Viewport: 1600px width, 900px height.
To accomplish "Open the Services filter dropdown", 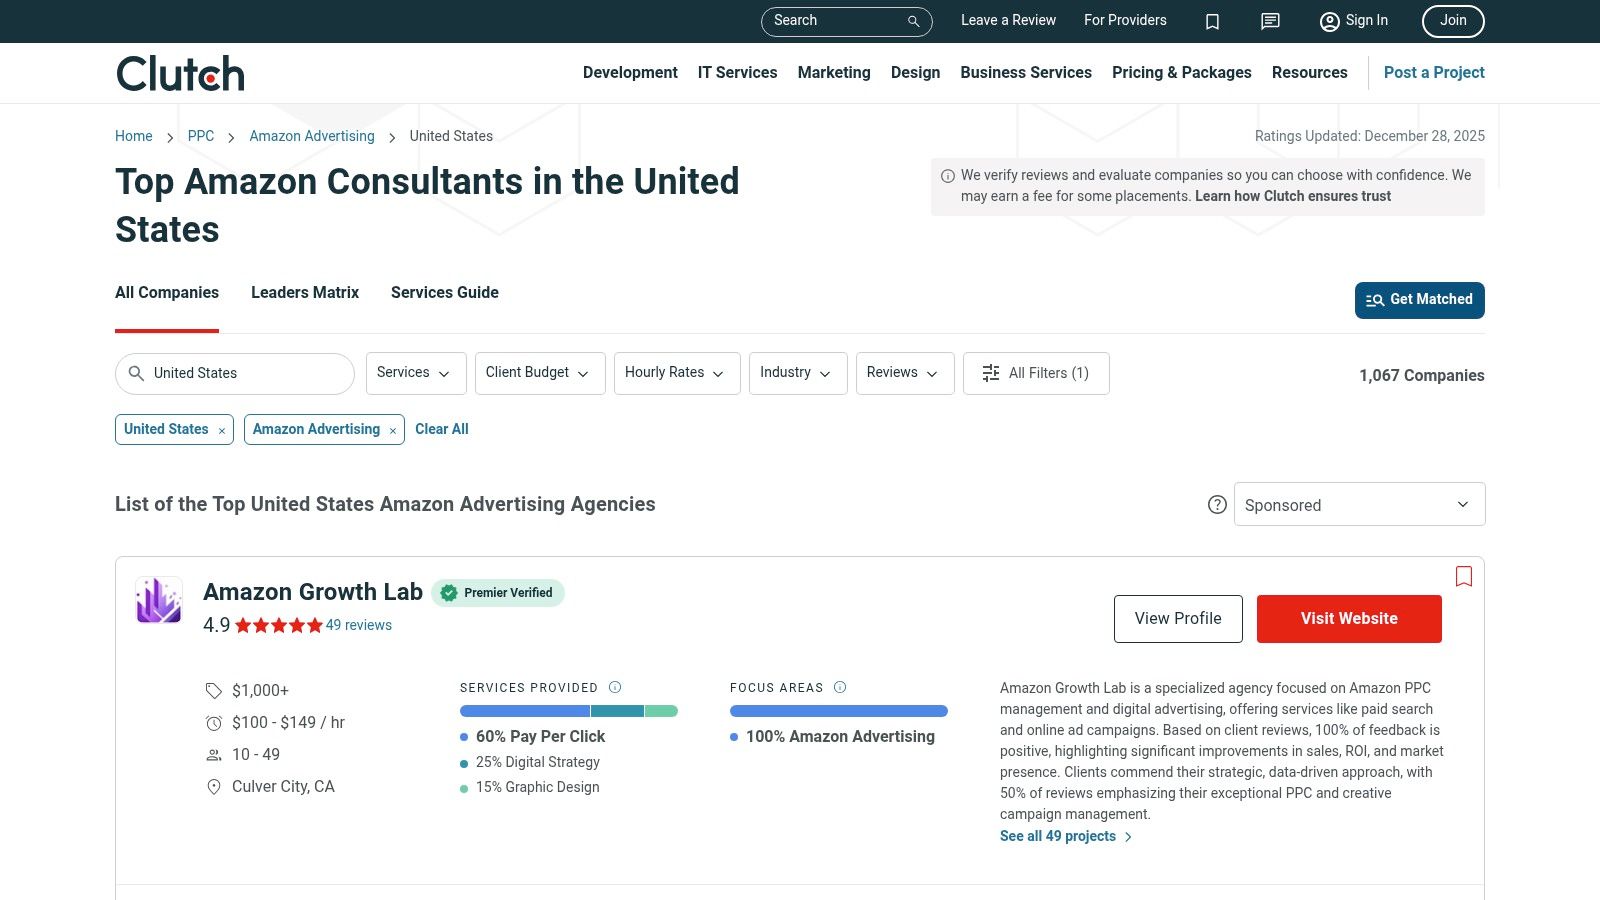I will pos(416,373).
